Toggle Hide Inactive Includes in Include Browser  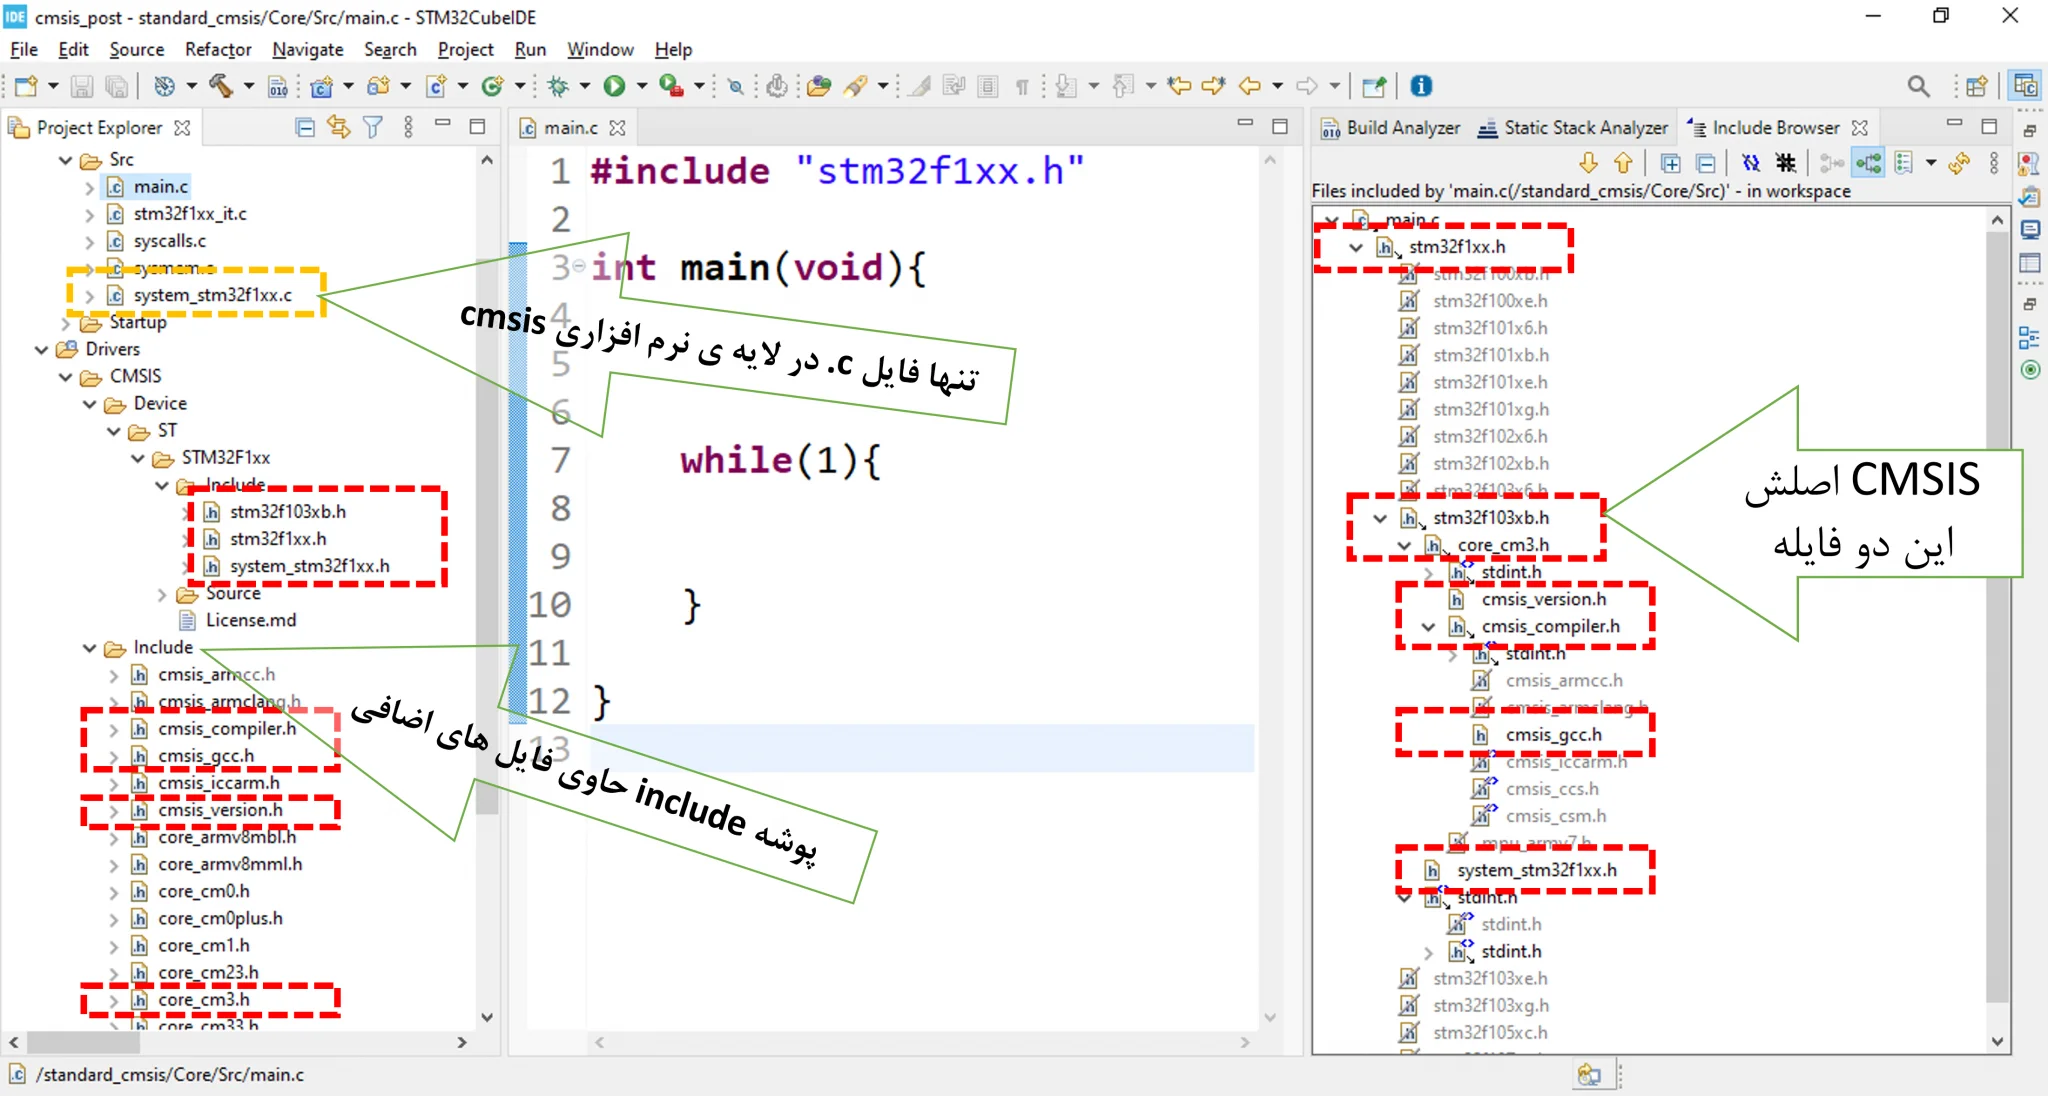coord(1786,163)
